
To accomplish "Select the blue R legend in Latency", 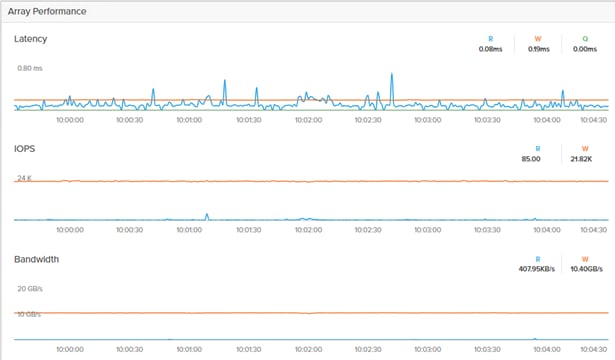I will click(490, 39).
